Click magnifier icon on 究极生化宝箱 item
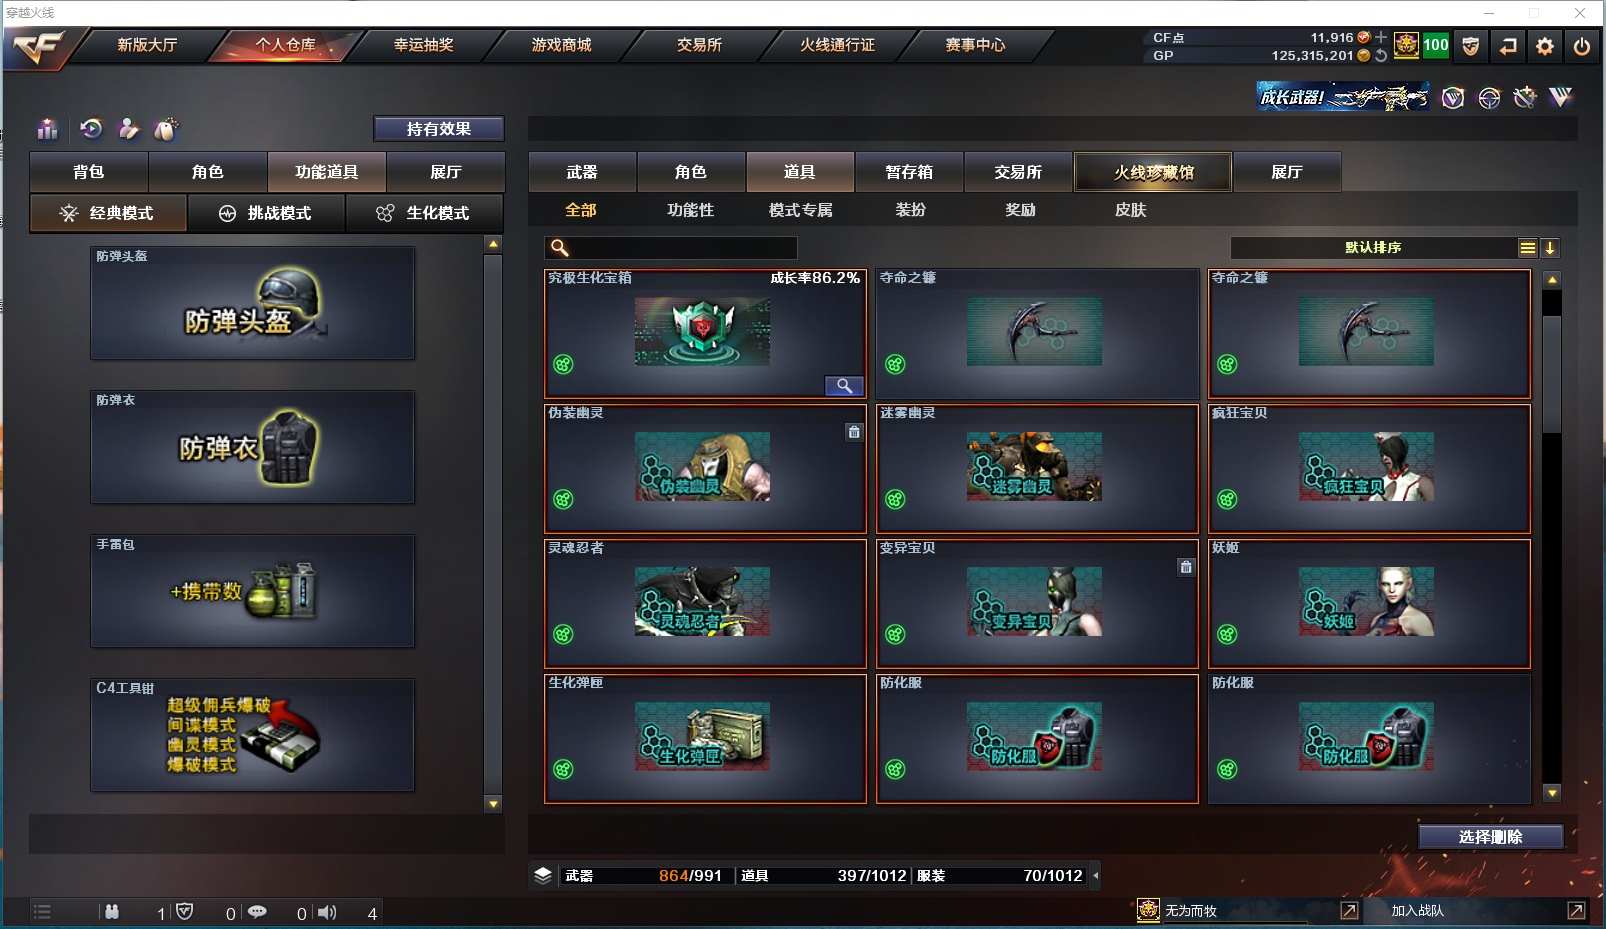Screen dimensions: 1606x929 tap(844, 386)
